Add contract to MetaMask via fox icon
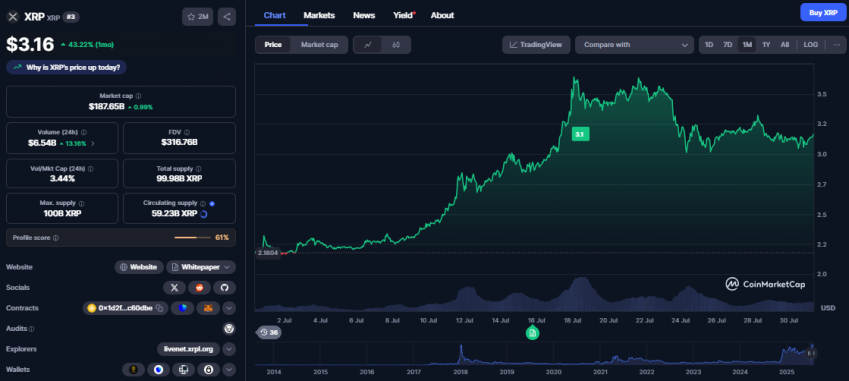 pos(208,308)
